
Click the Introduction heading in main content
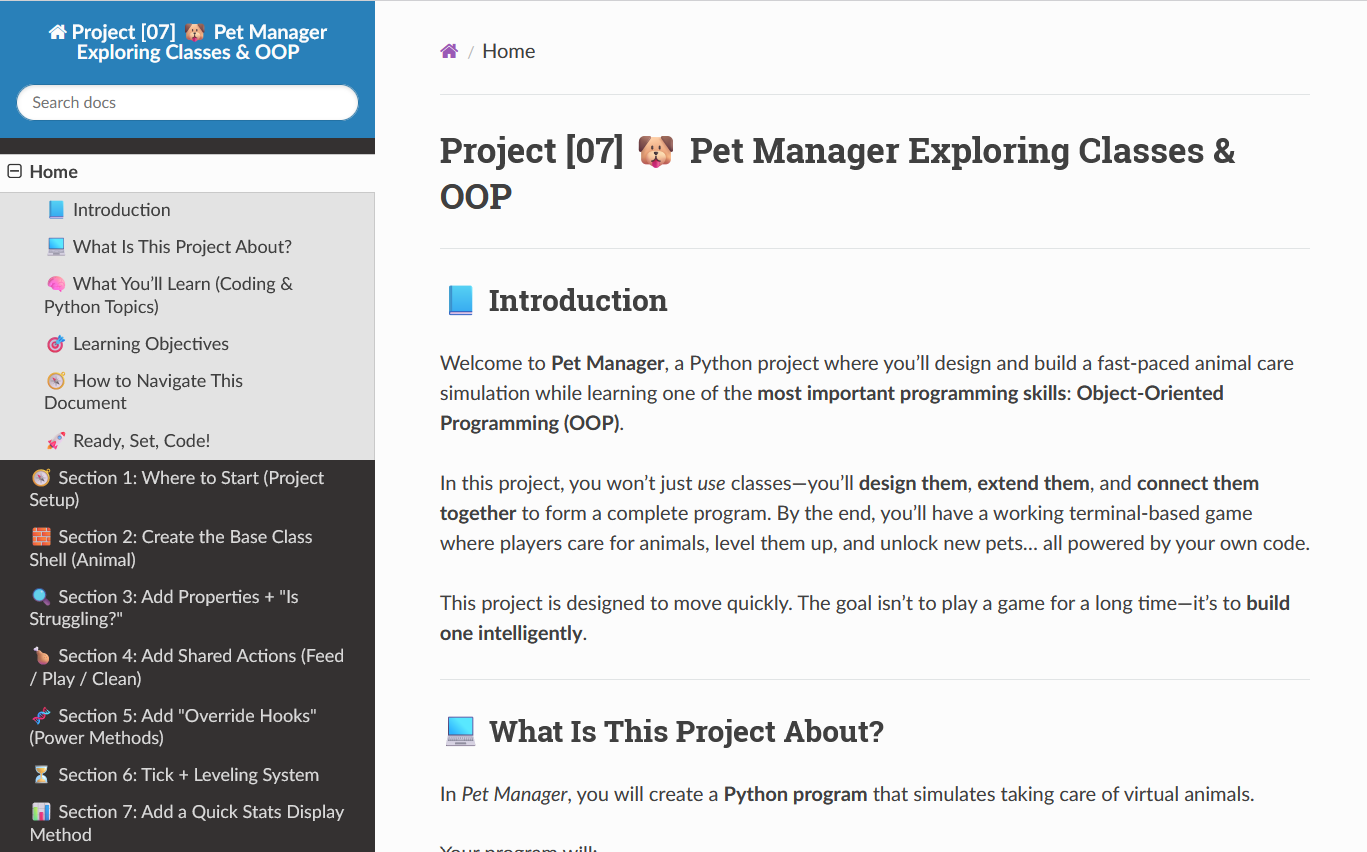coord(577,301)
